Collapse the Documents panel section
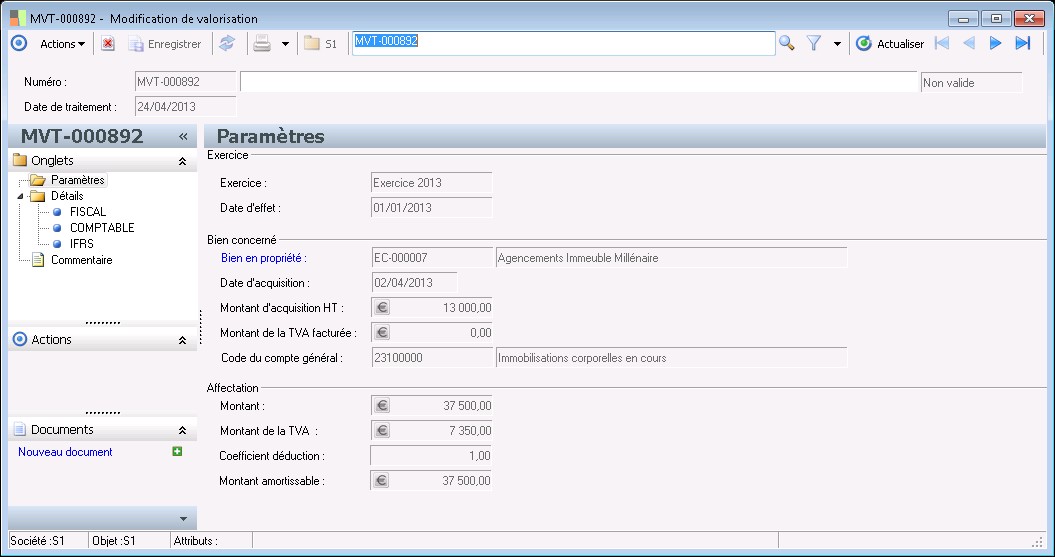This screenshot has width=1055, height=557. pos(182,430)
